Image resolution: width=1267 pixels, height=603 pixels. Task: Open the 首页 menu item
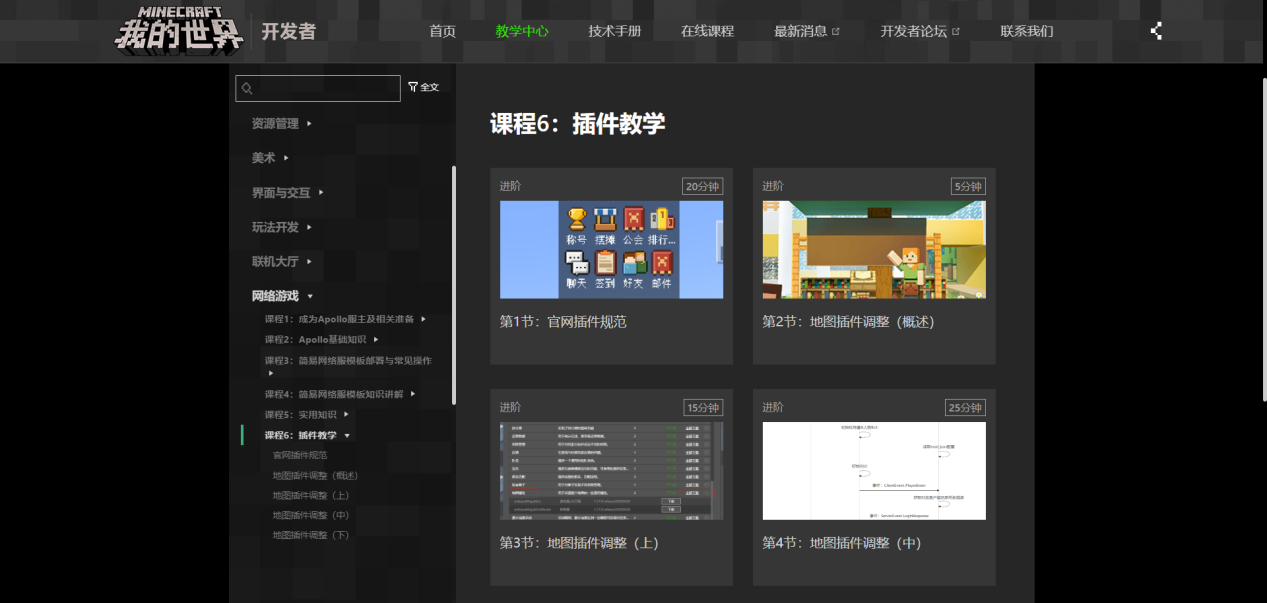pos(442,30)
